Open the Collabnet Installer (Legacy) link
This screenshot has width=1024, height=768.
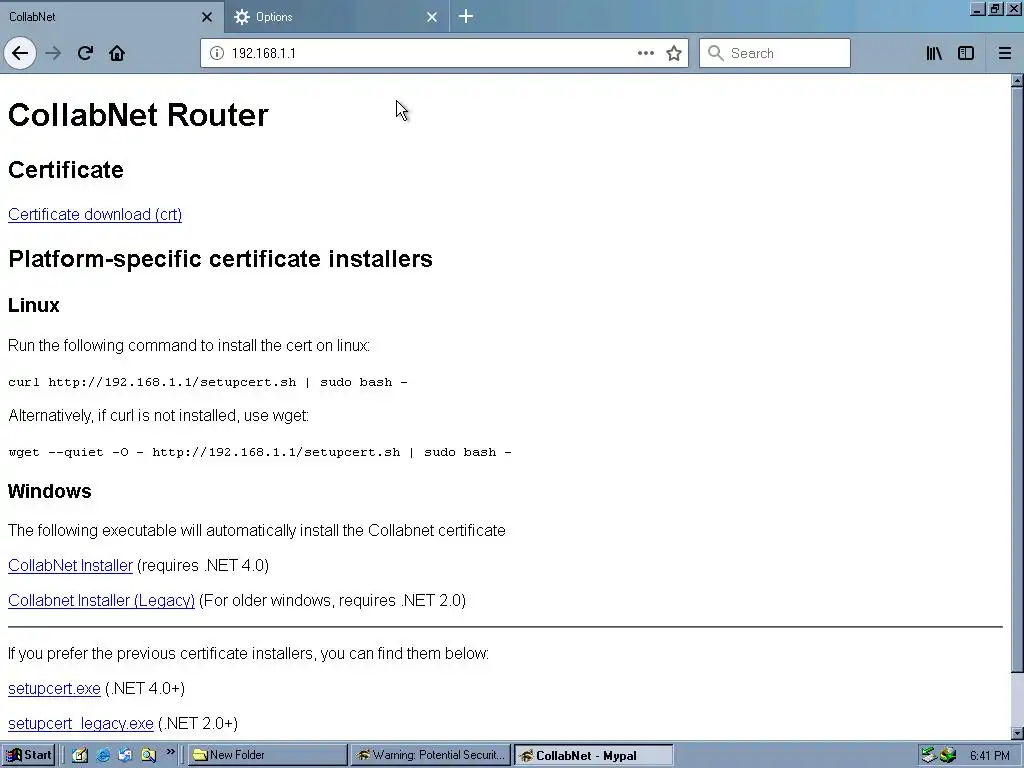101,600
